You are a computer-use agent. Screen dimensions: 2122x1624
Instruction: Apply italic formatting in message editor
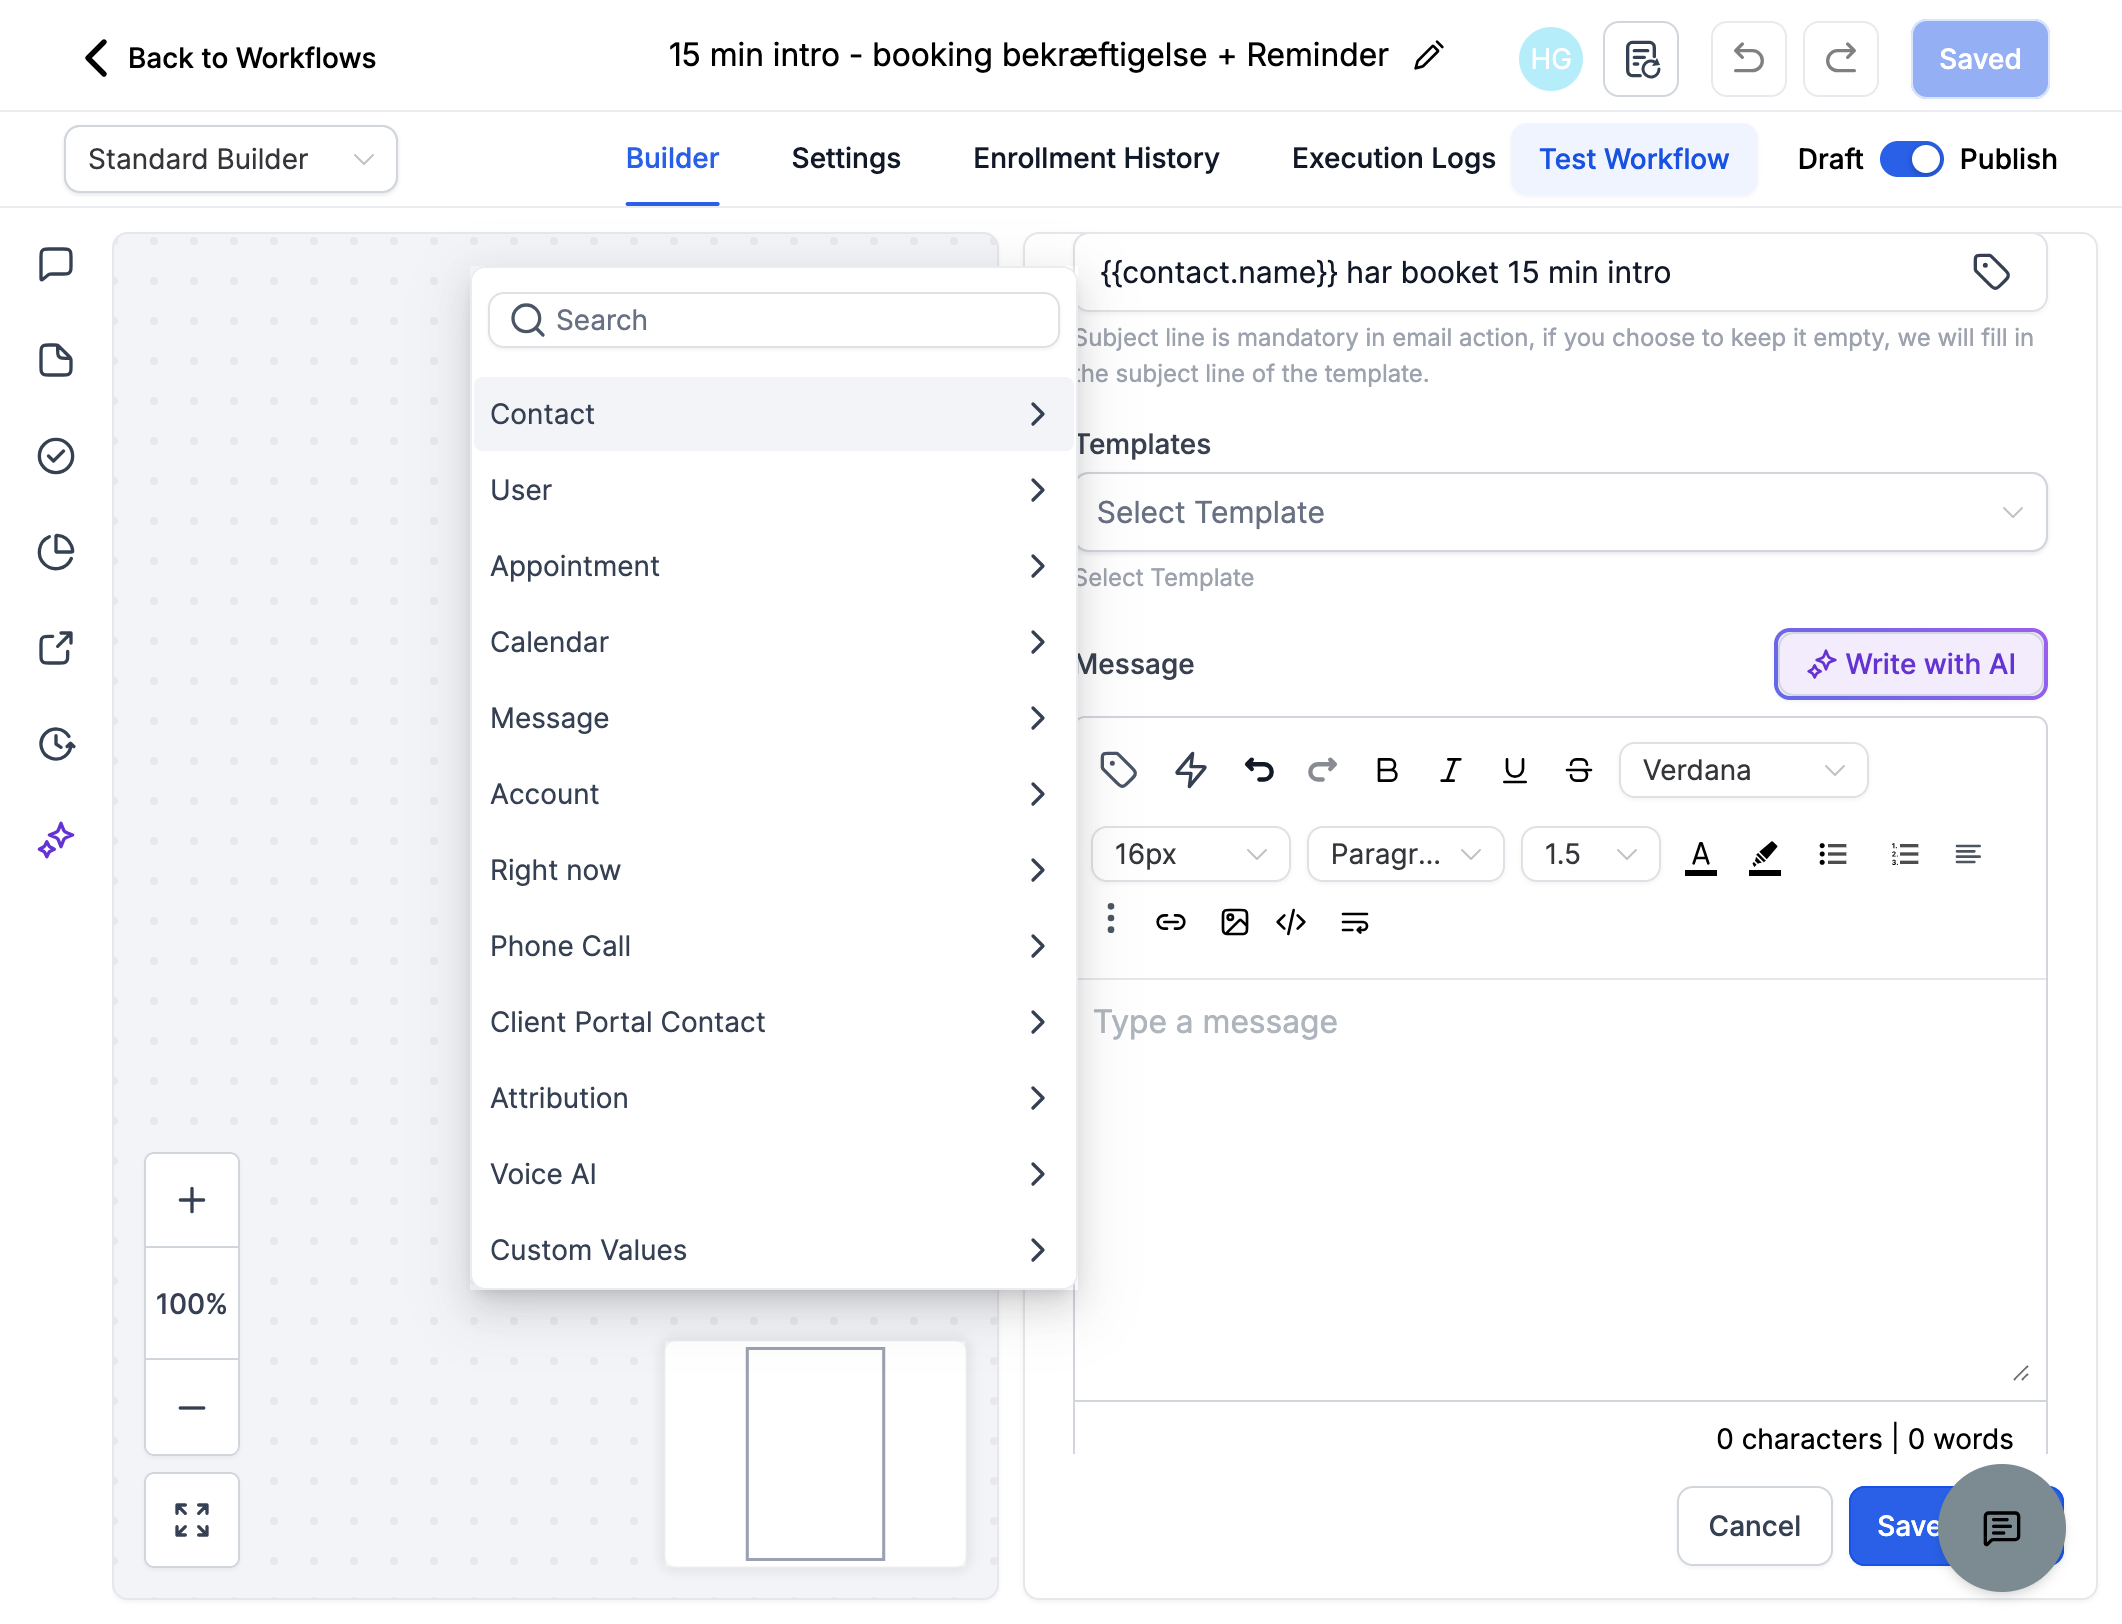pos(1450,770)
